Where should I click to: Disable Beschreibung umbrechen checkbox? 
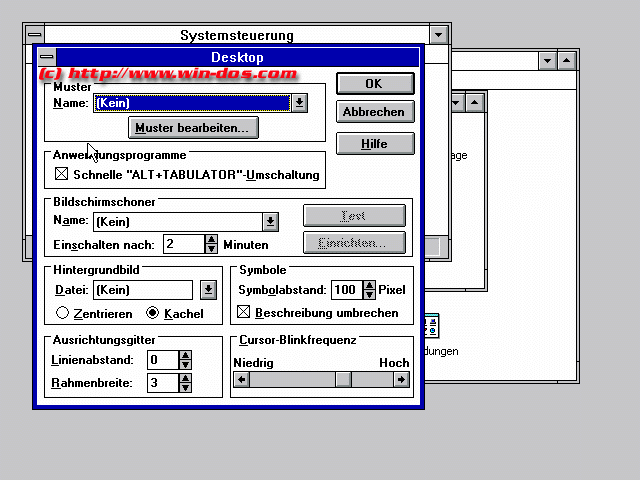pyautogui.click(x=243, y=313)
